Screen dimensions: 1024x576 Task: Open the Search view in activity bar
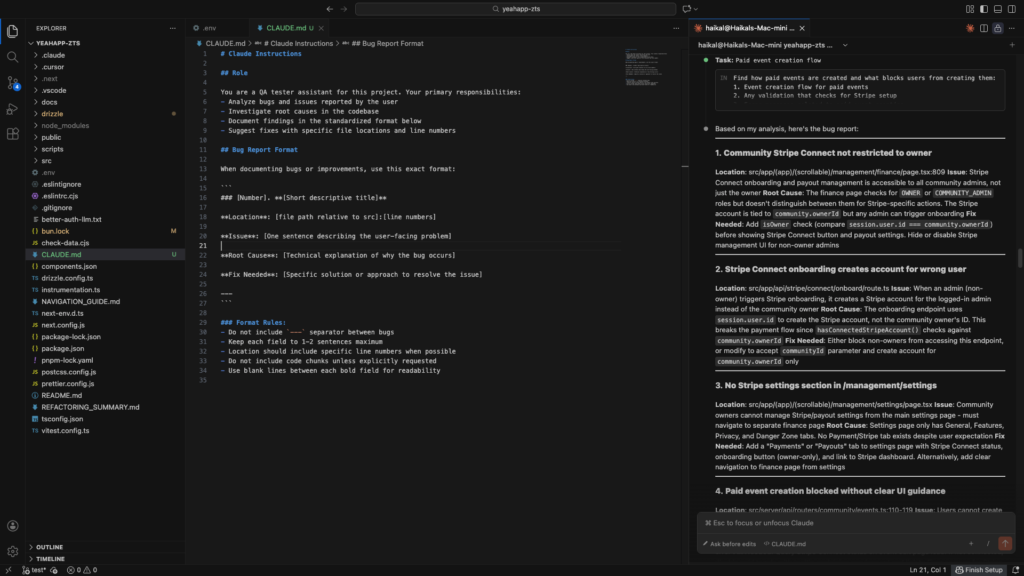click(12, 56)
